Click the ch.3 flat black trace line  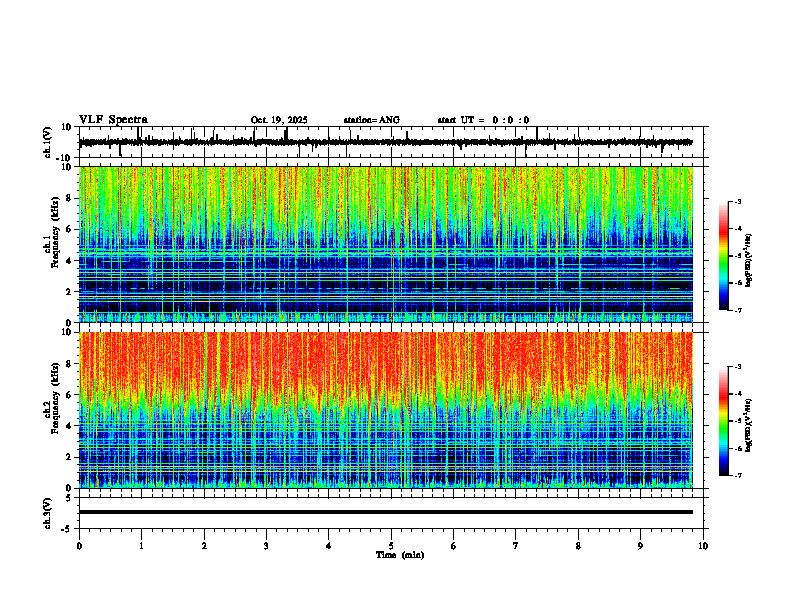coord(386,512)
